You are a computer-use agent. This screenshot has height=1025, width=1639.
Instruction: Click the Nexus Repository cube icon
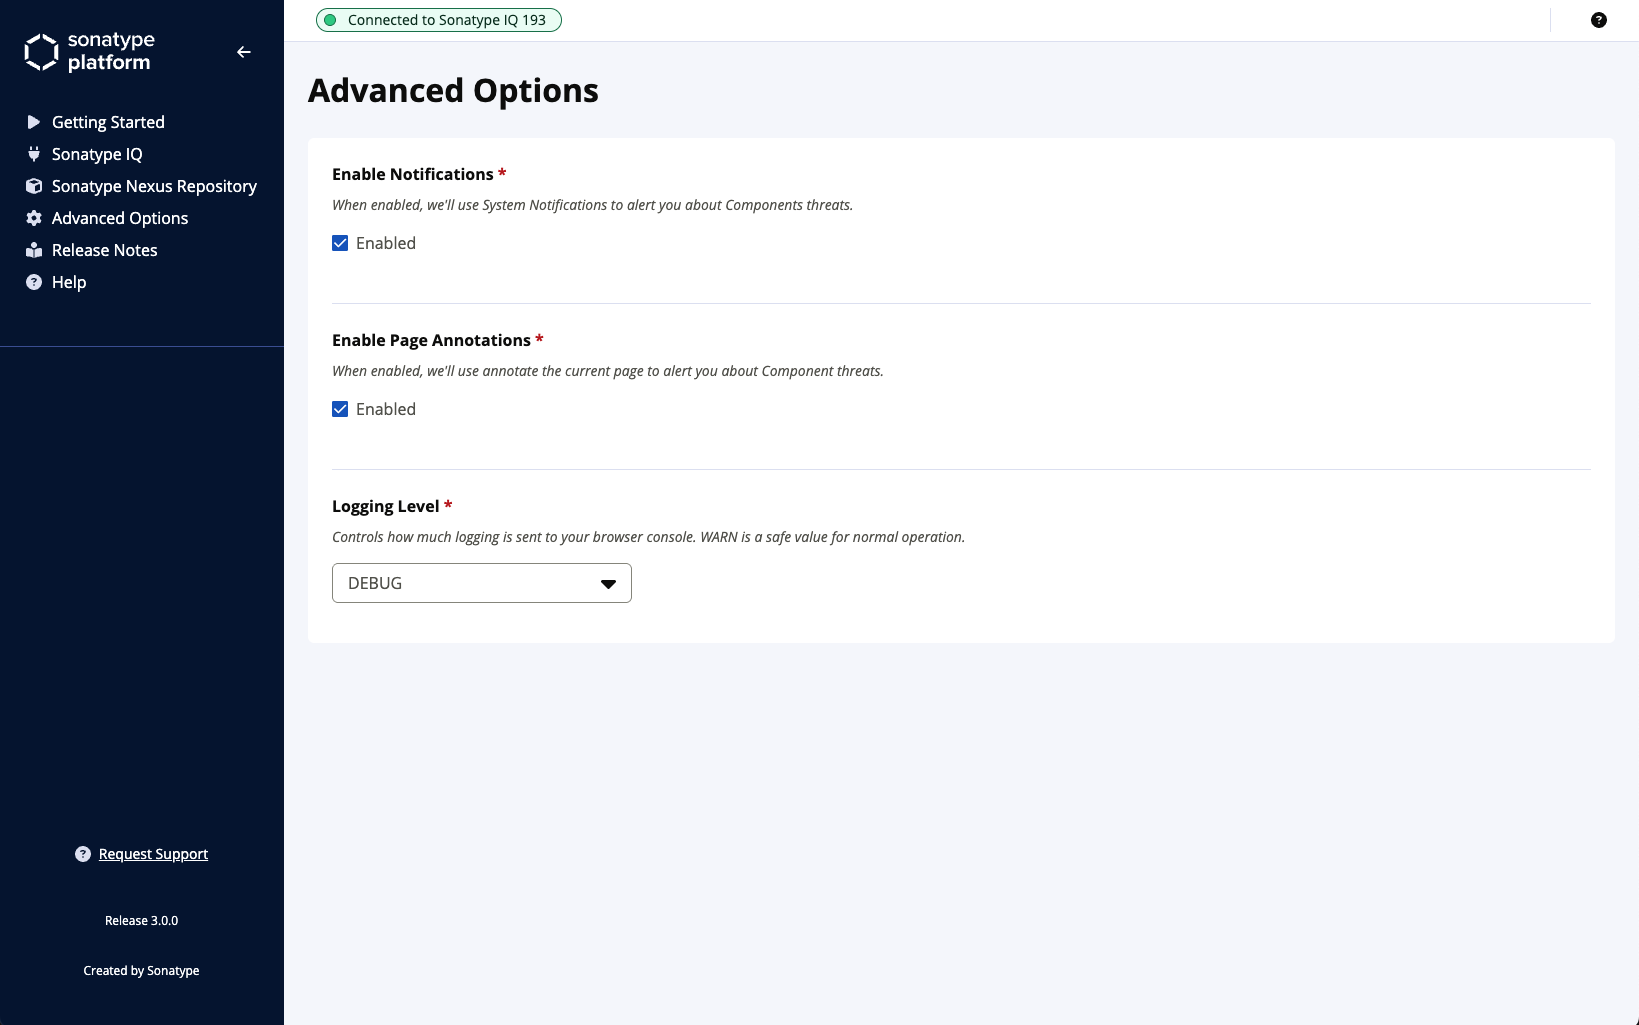(x=33, y=186)
